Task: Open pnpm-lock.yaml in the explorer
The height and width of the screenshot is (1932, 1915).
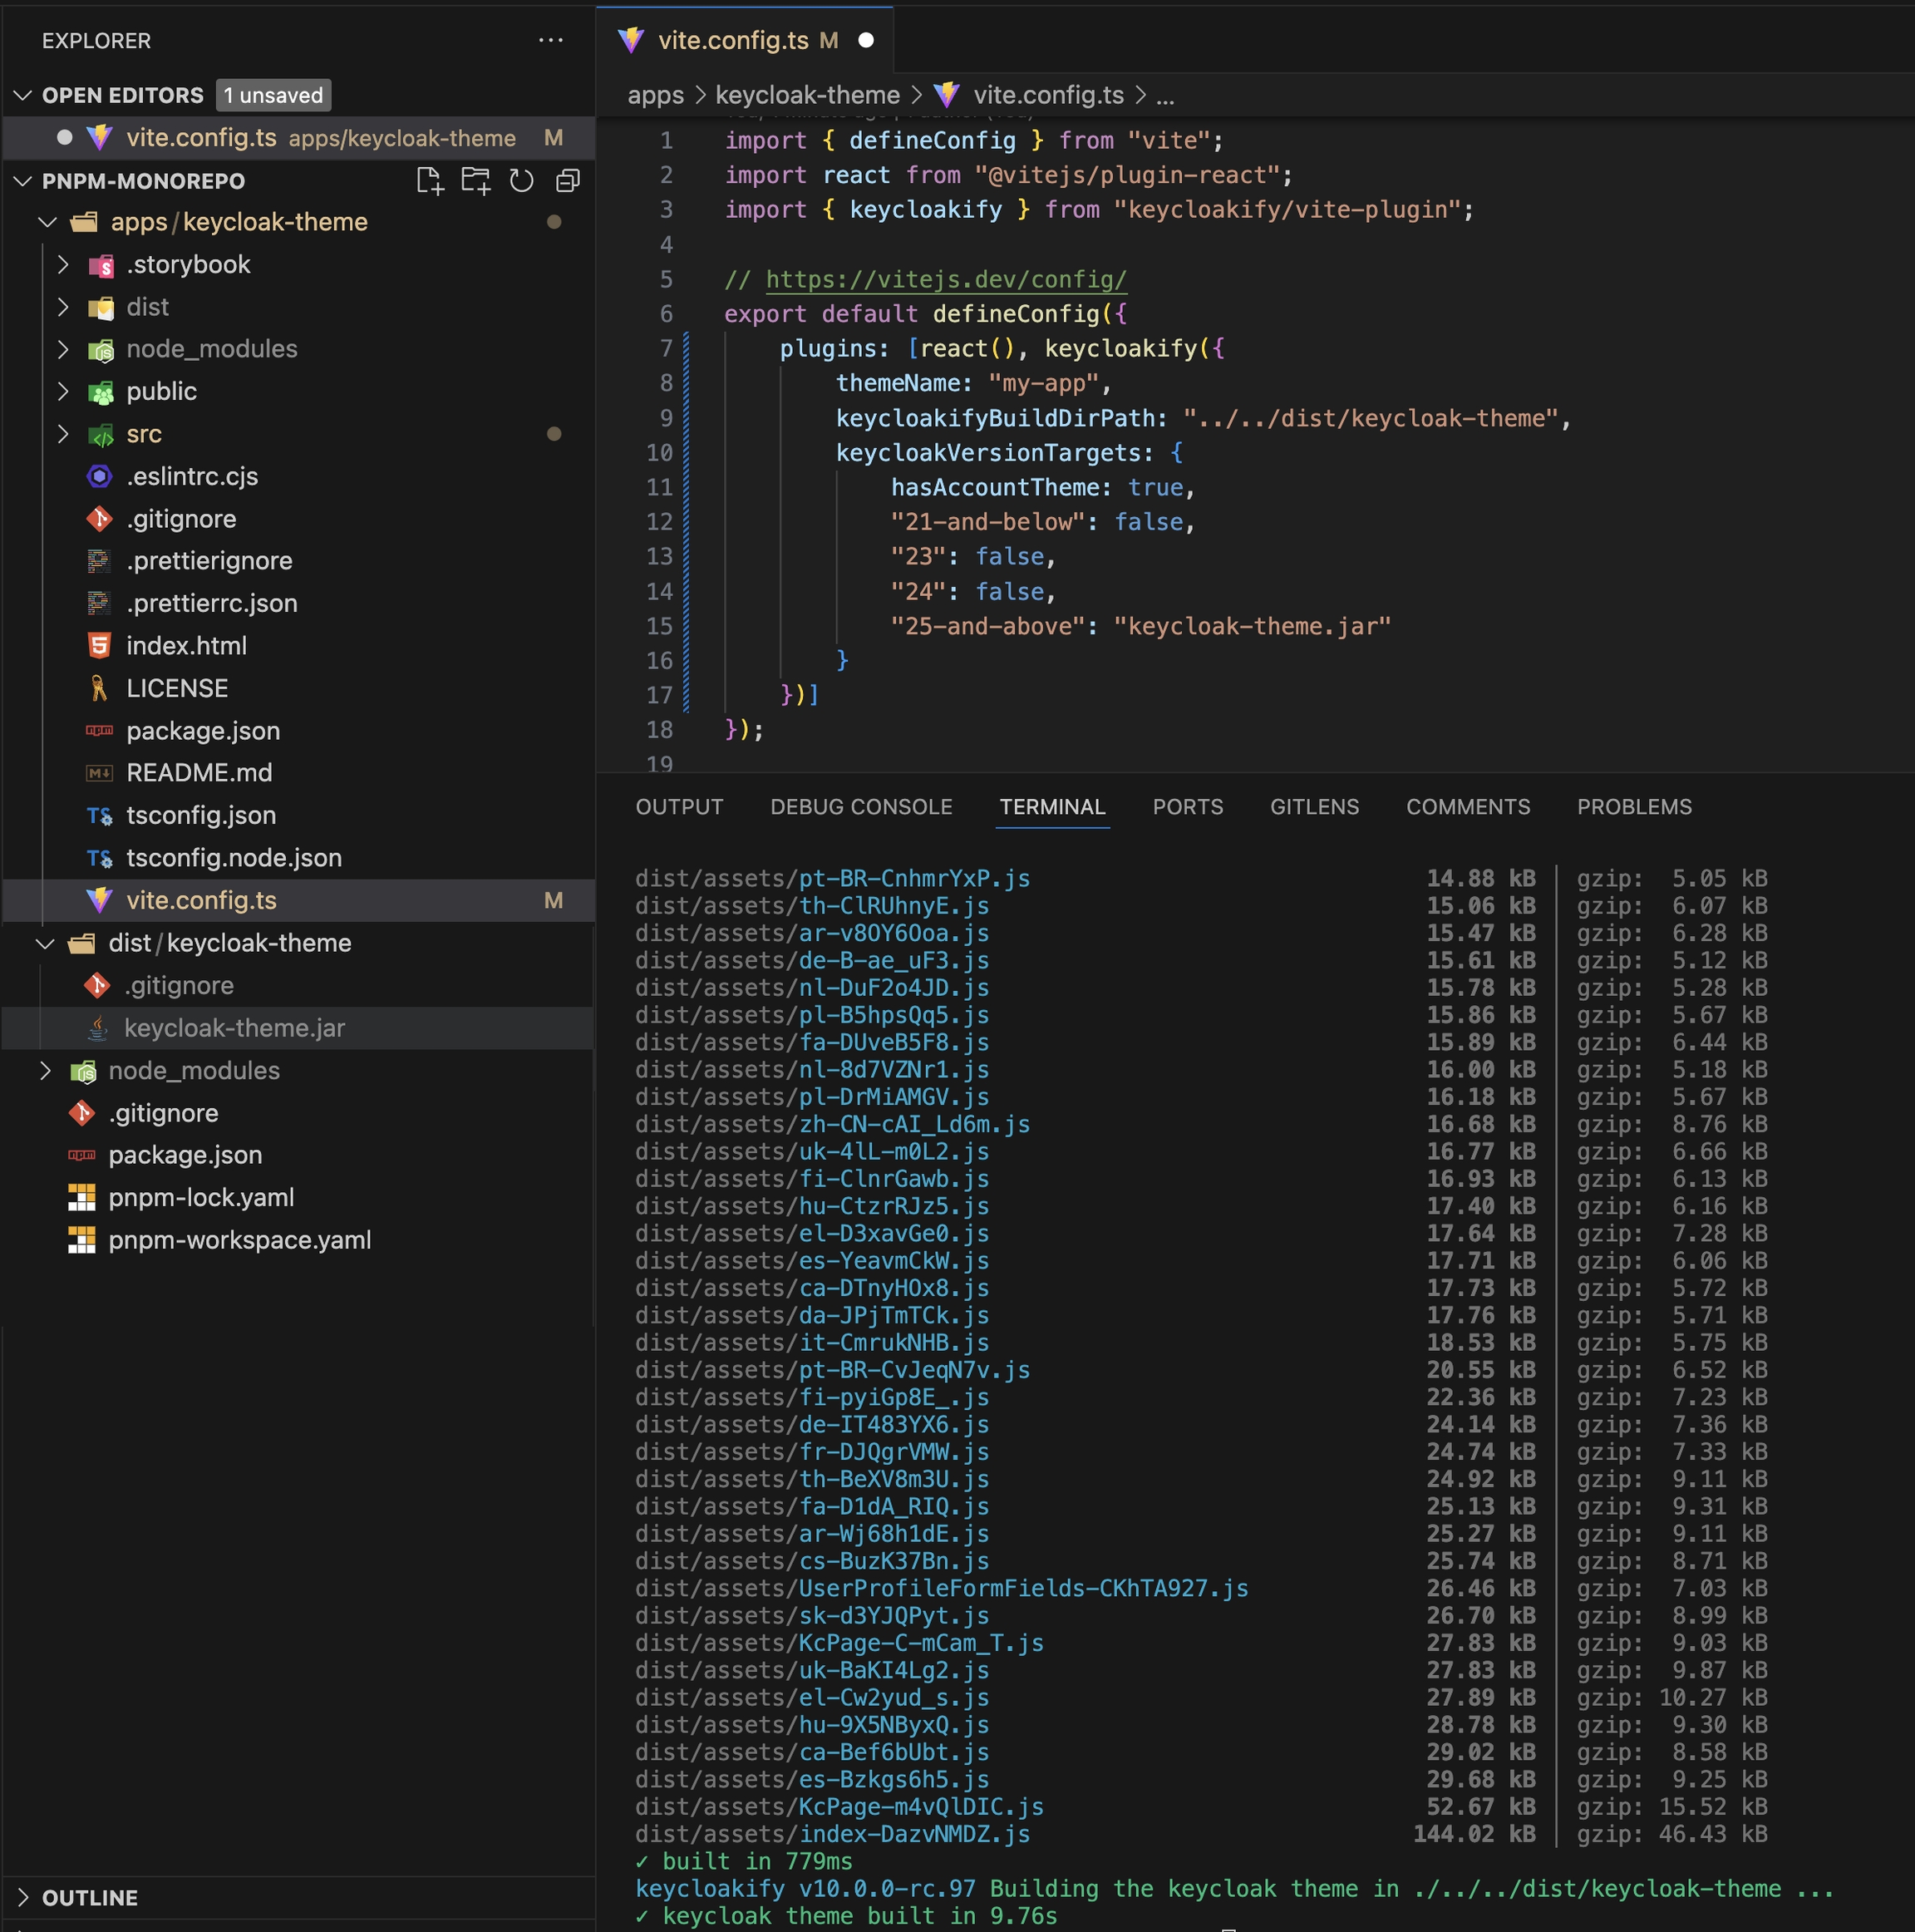Action: [201, 1197]
